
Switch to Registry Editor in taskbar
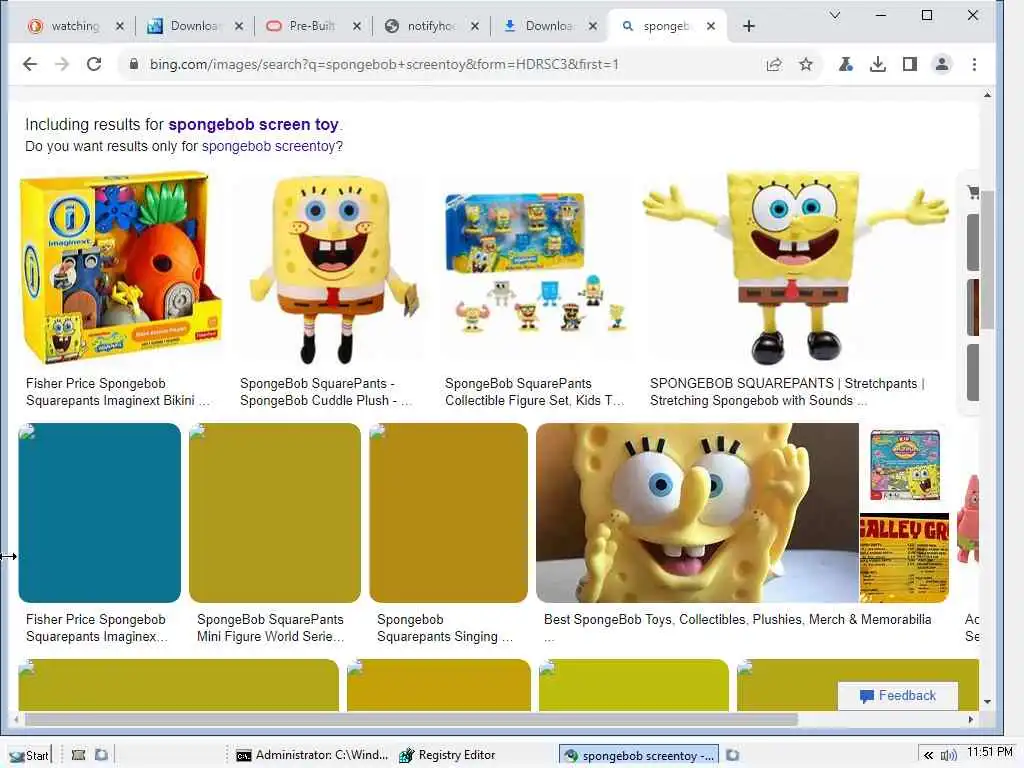click(448, 756)
